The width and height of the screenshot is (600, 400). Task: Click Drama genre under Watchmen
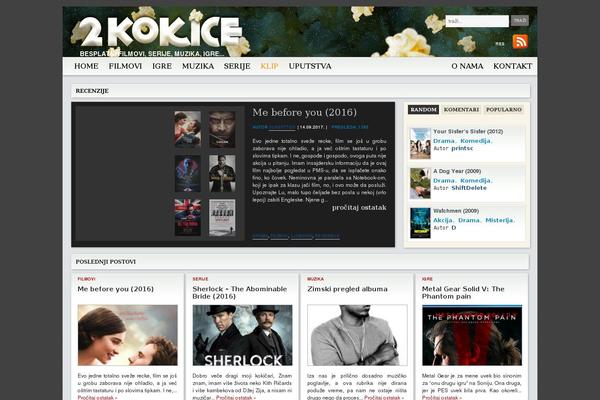point(469,220)
